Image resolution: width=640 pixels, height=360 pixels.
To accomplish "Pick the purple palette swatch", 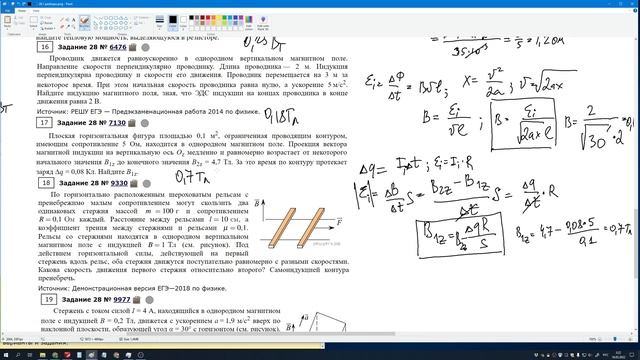I will 241,18.
